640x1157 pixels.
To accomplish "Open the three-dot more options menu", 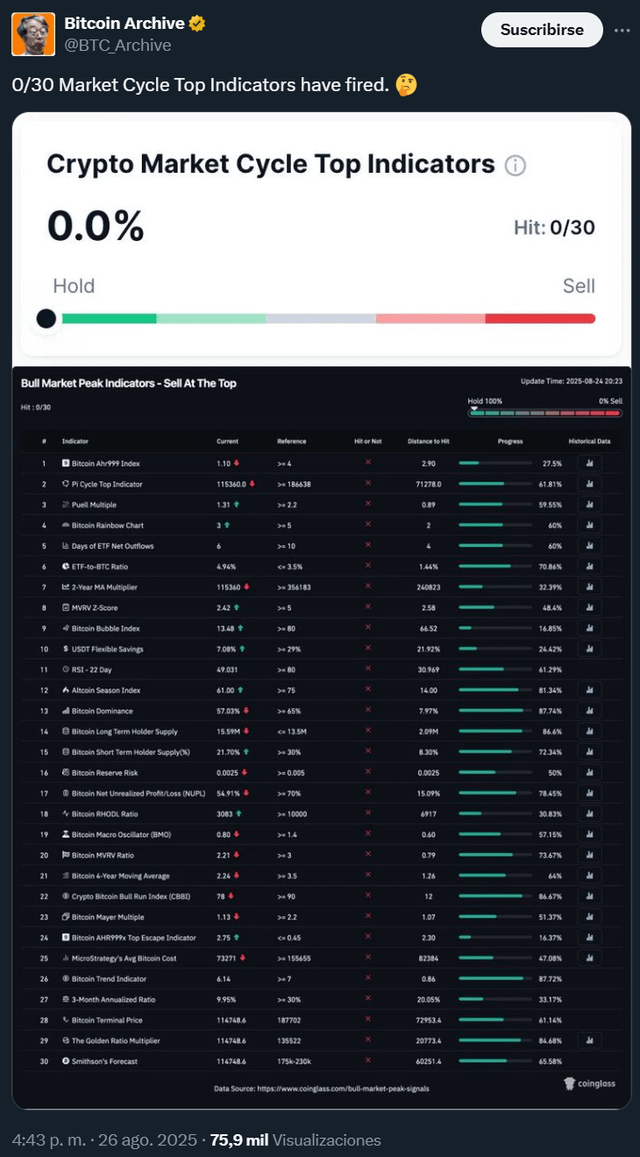I will tap(622, 30).
